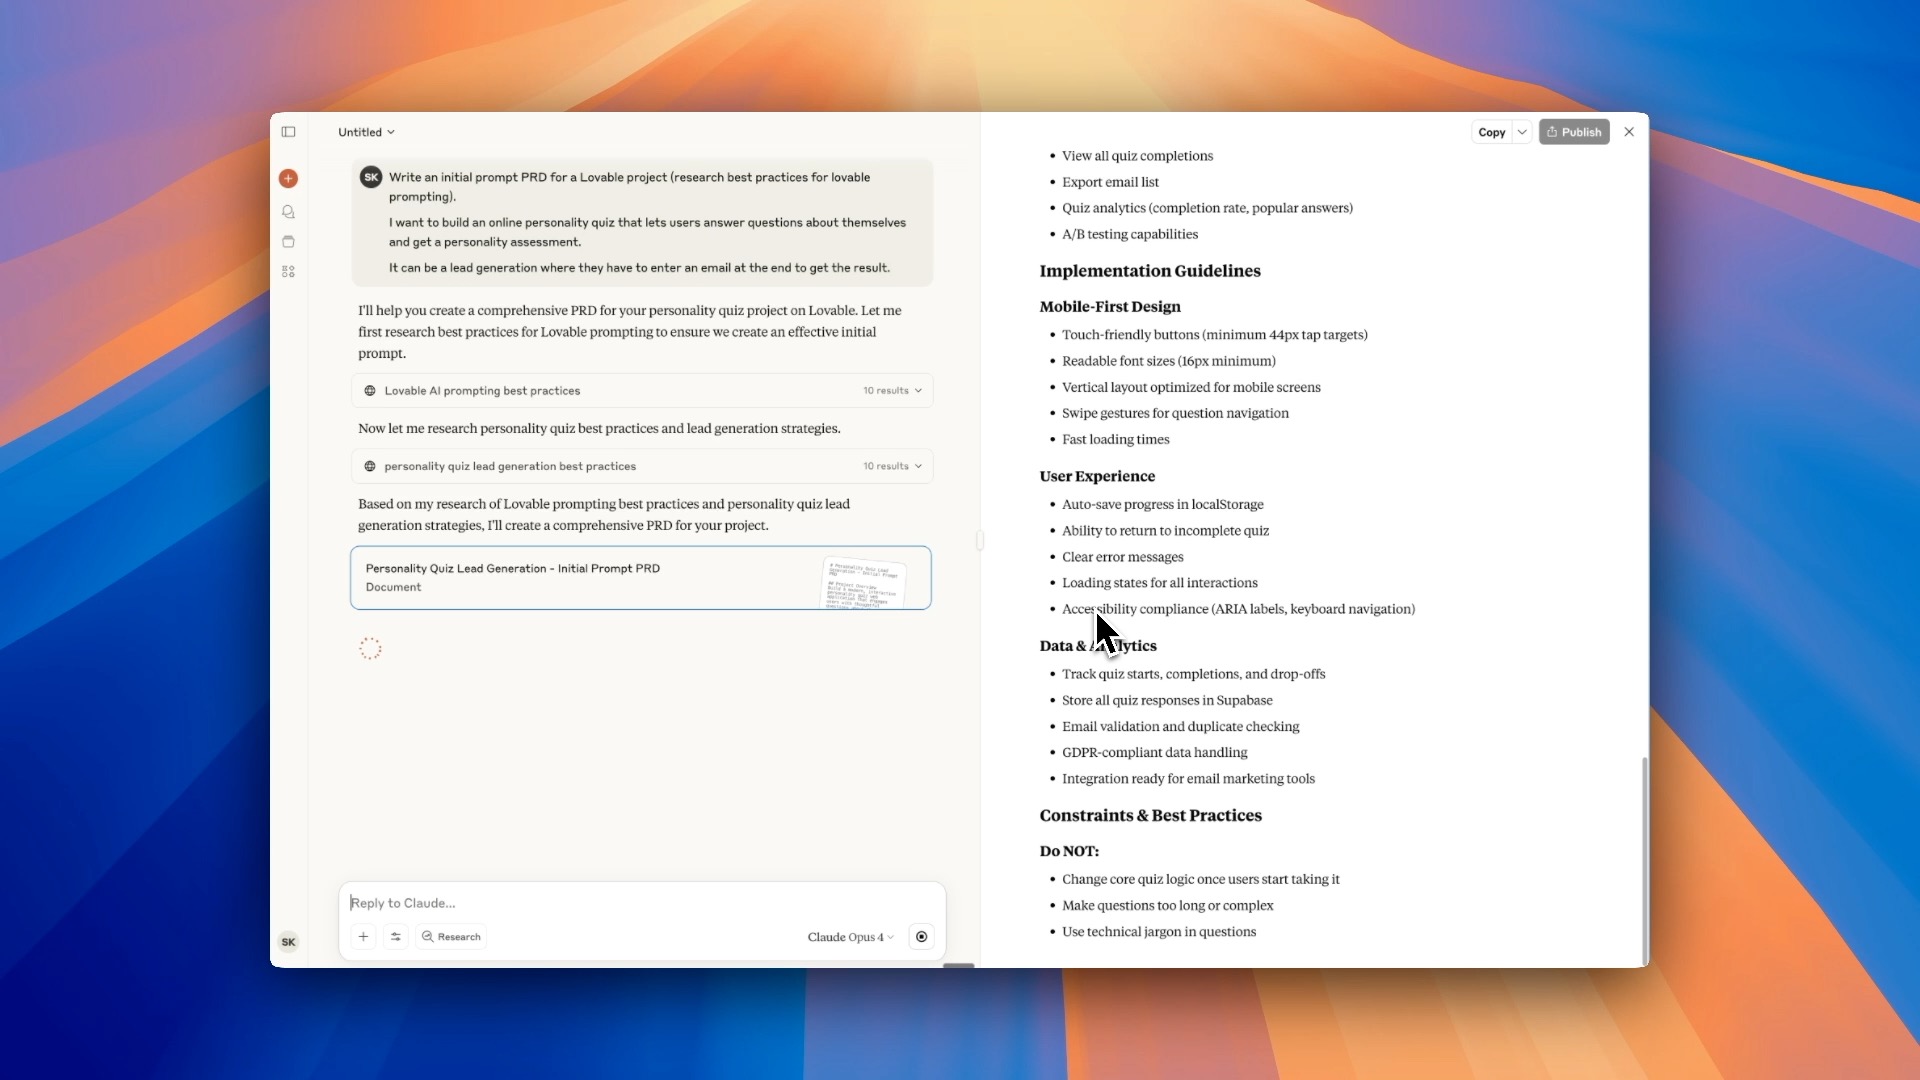The width and height of the screenshot is (1920, 1080).
Task: Open the projects sidebar icon
Action: (288, 242)
